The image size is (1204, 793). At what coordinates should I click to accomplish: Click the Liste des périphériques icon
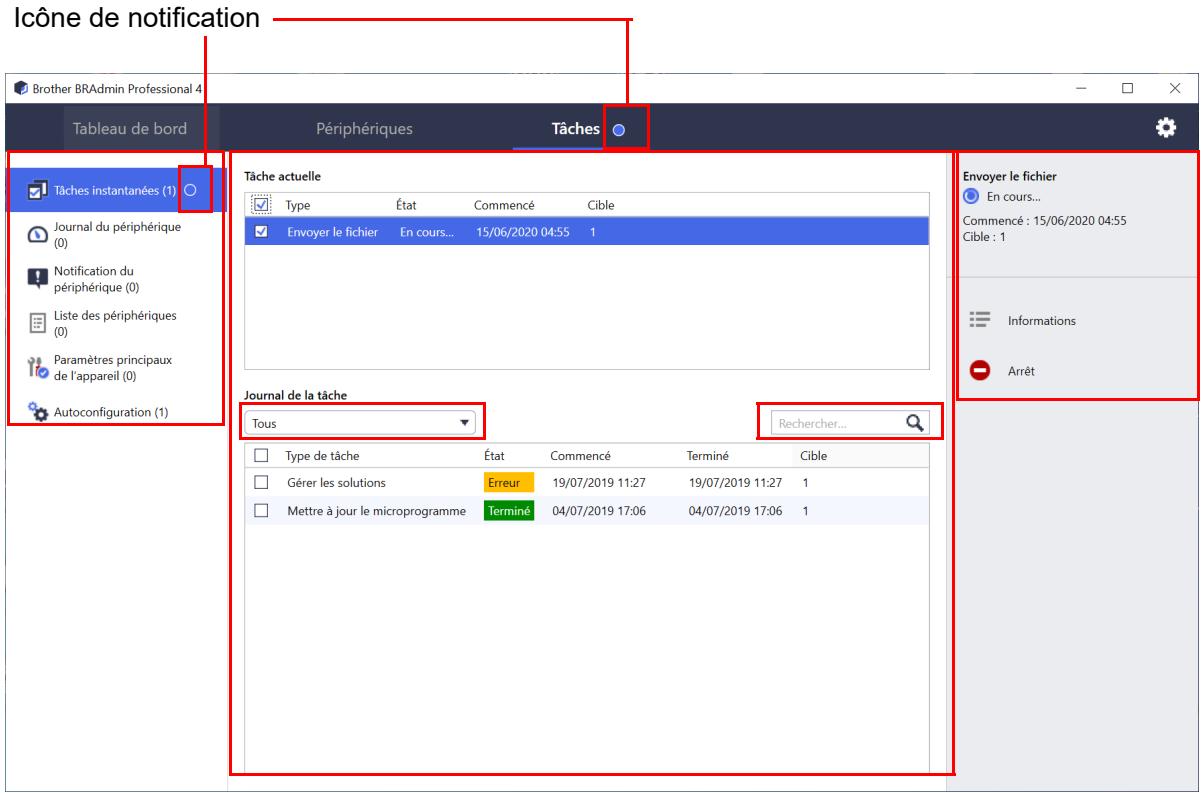click(x=38, y=323)
